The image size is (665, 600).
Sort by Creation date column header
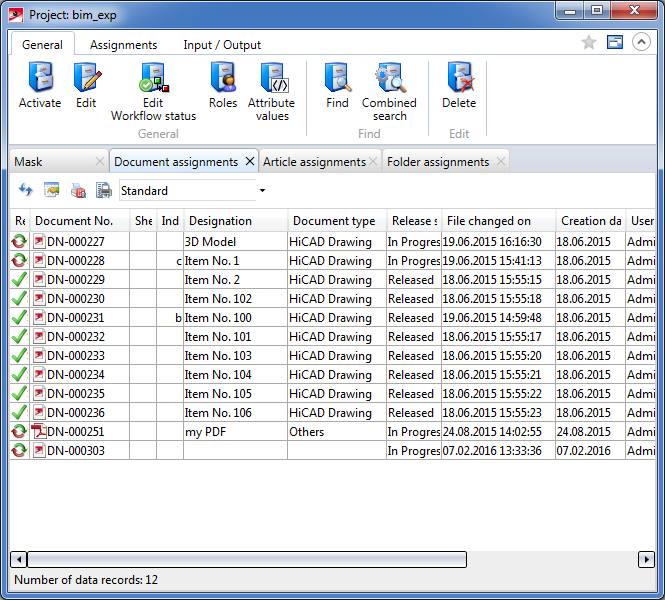[591, 220]
